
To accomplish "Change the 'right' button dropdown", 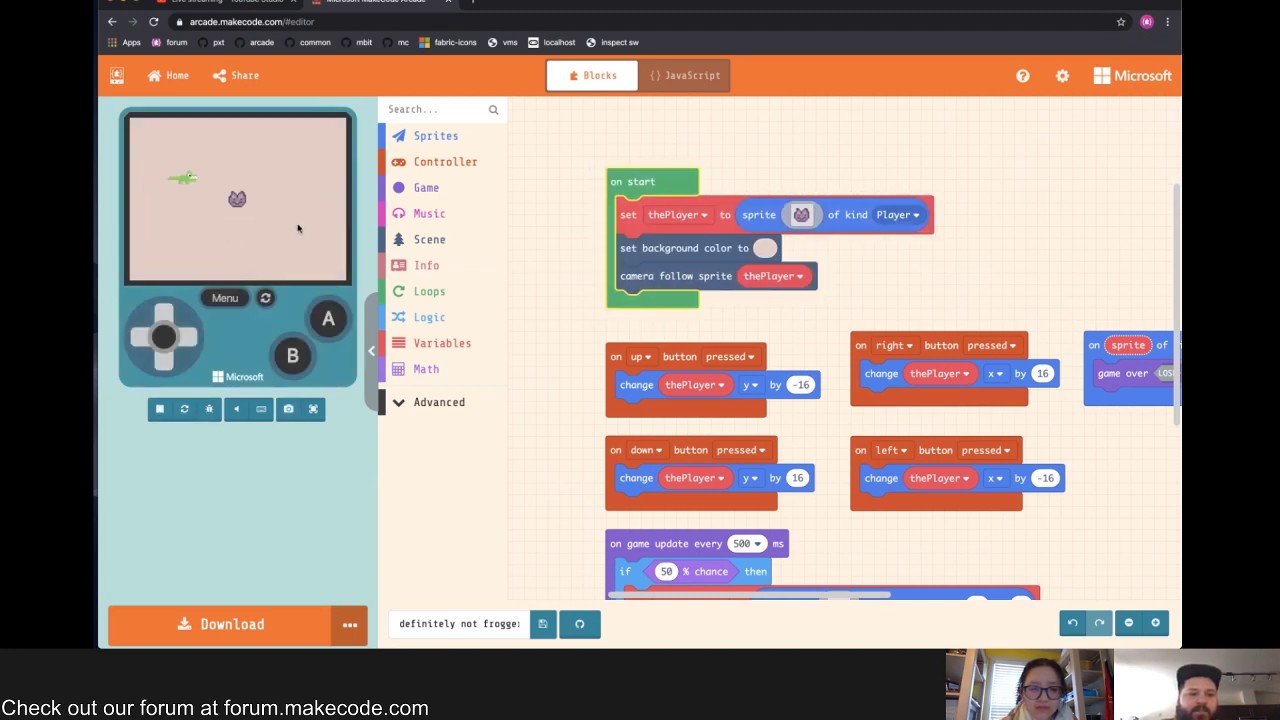I will tap(895, 346).
